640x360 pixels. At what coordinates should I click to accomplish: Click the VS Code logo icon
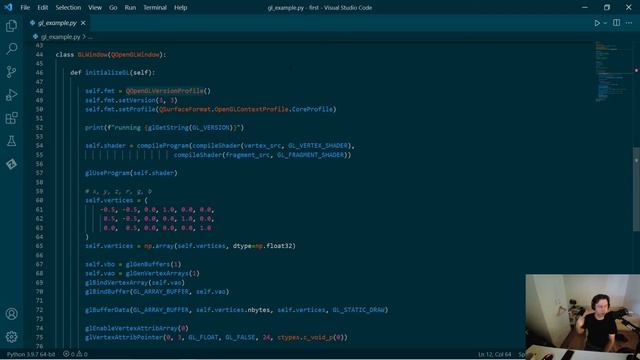coord(8,7)
